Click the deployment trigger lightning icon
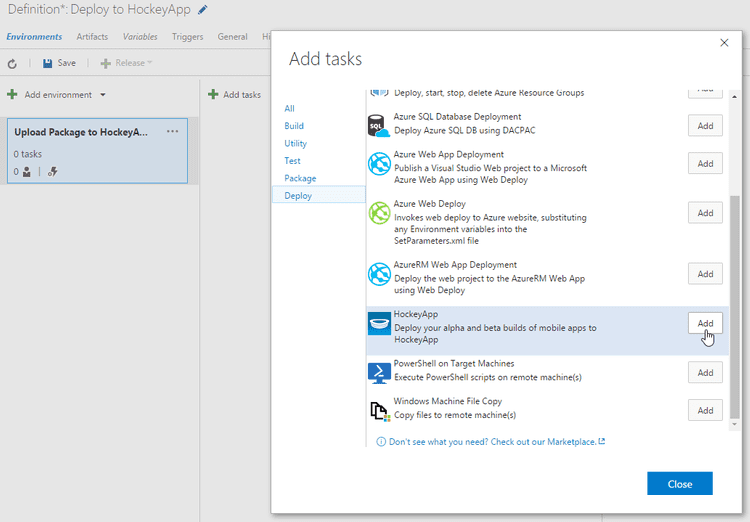This screenshot has width=750, height=522. tap(53, 172)
